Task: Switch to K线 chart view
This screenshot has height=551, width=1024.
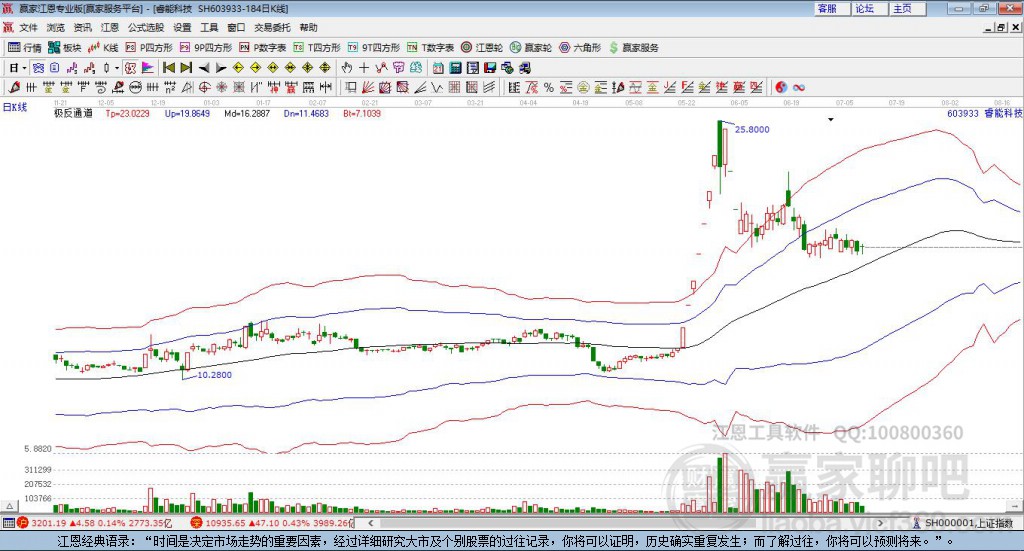Action: (103, 48)
